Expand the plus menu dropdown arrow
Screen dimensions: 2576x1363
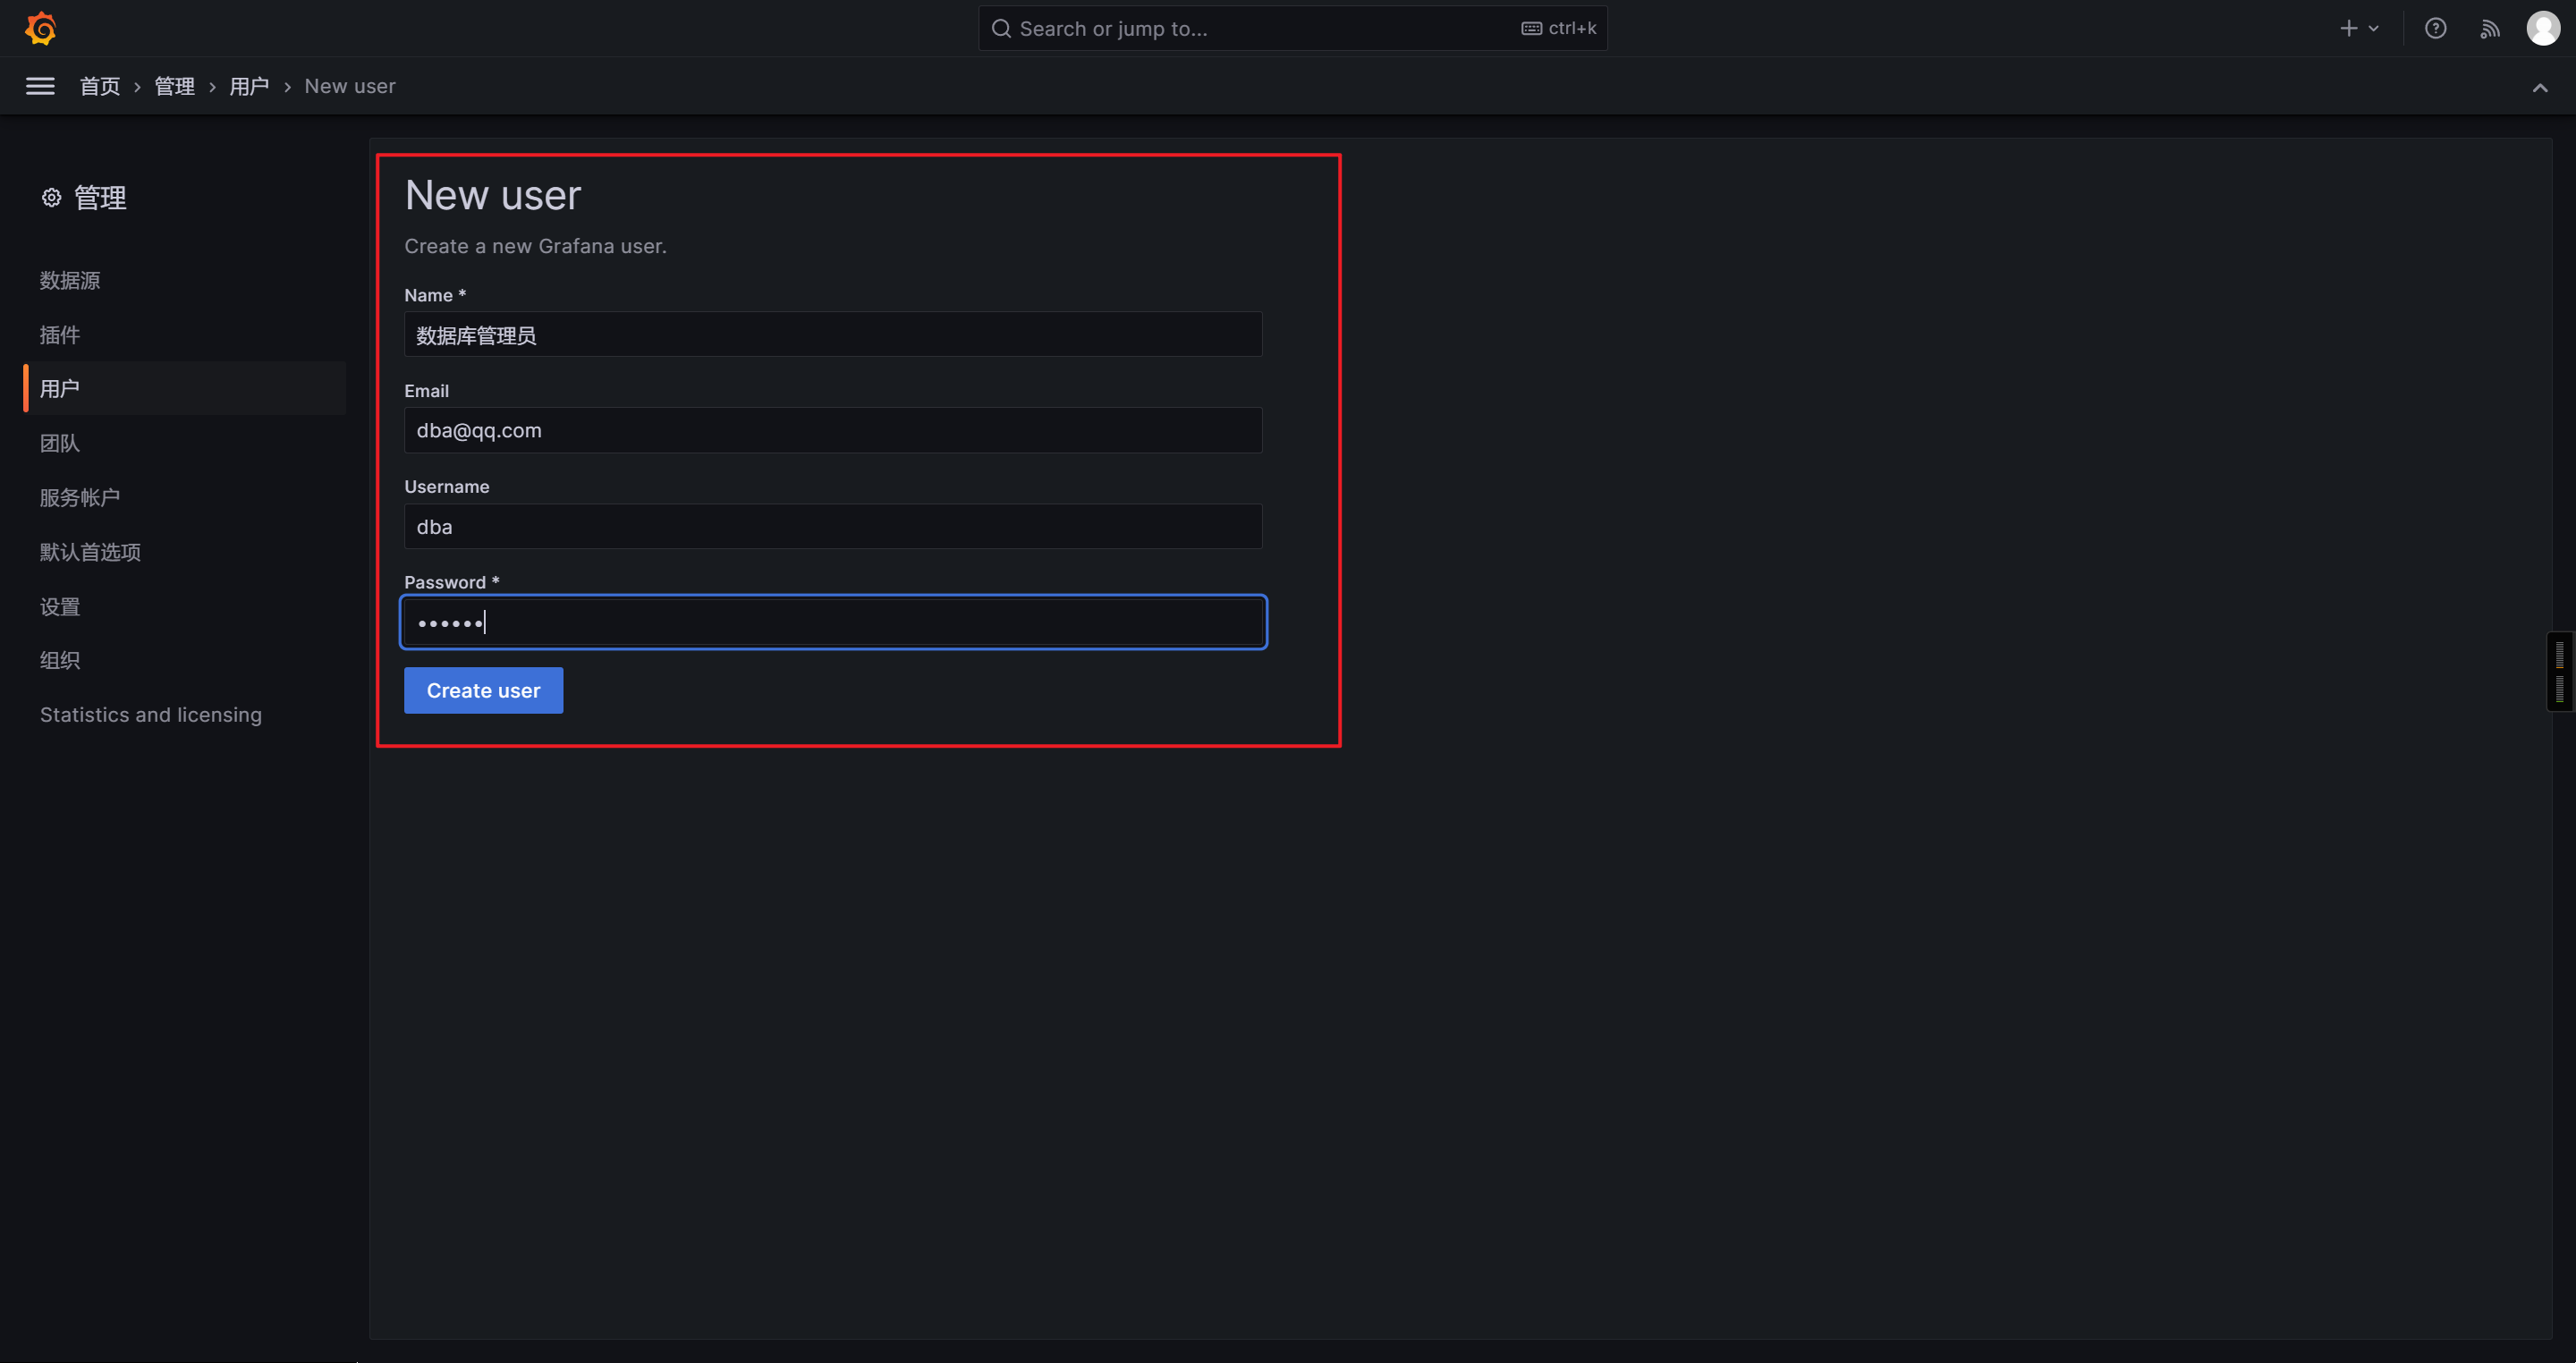(x=2373, y=28)
